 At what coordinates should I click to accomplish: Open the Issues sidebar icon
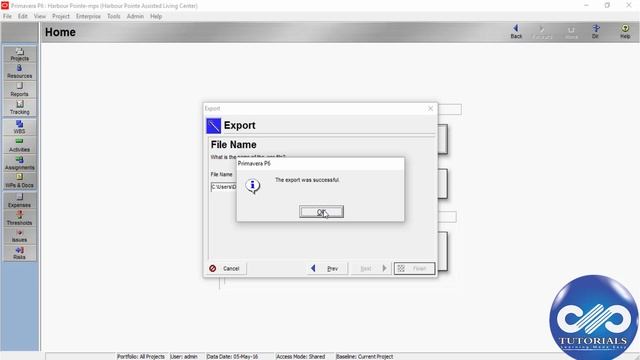tap(19, 236)
